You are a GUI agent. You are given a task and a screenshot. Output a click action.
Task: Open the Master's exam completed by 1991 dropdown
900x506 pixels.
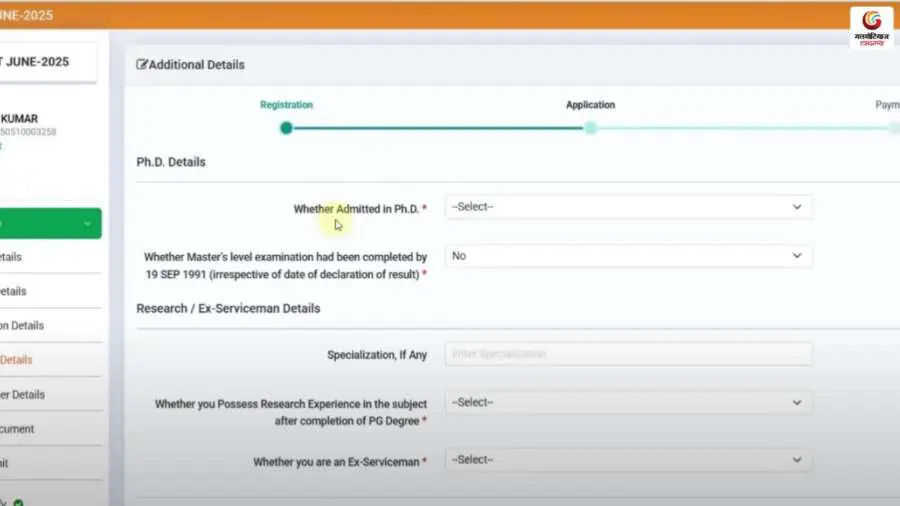point(629,256)
